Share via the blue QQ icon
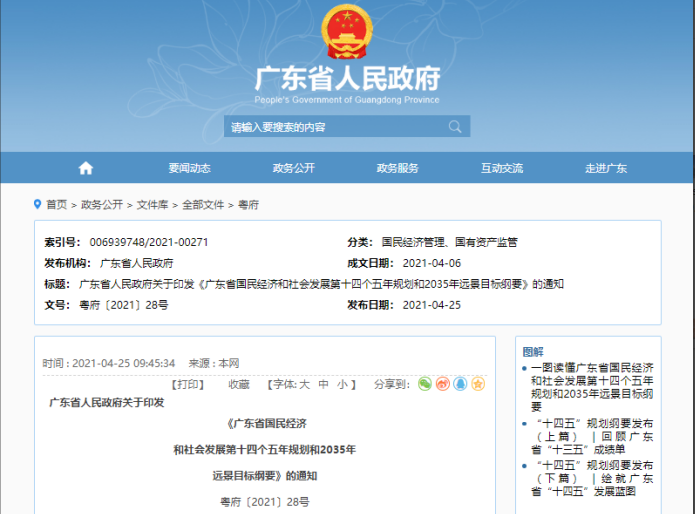Screen dimensions: 695x514 [x=460, y=384]
